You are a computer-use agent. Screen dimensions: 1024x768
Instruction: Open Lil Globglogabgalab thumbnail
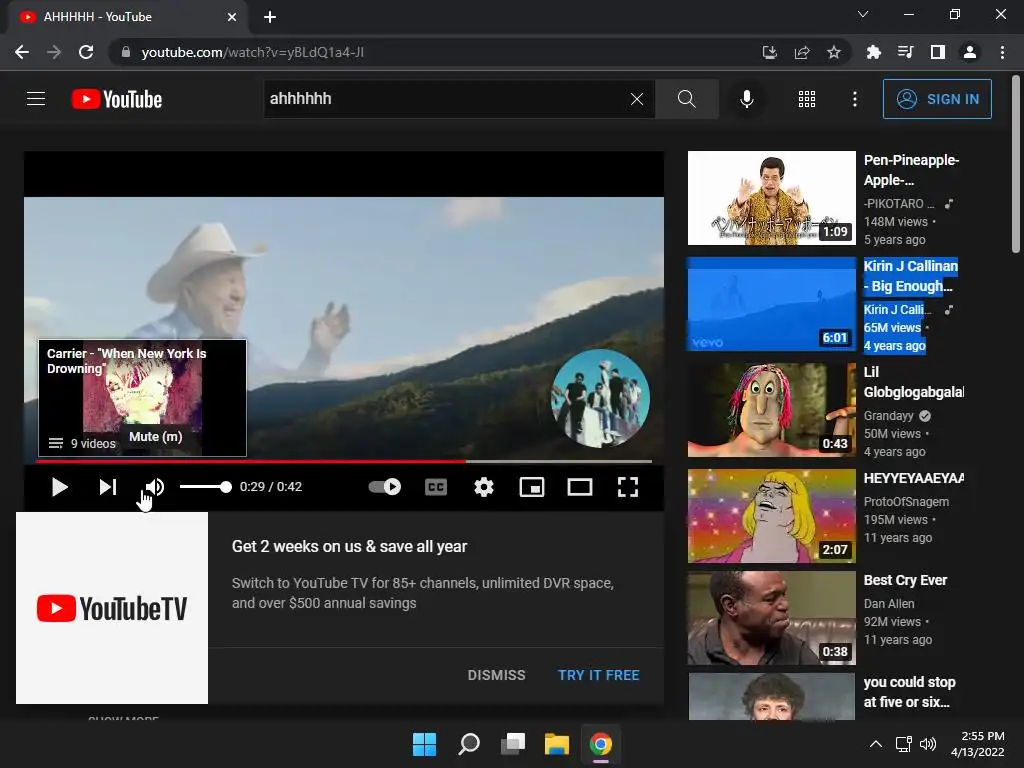(772, 410)
